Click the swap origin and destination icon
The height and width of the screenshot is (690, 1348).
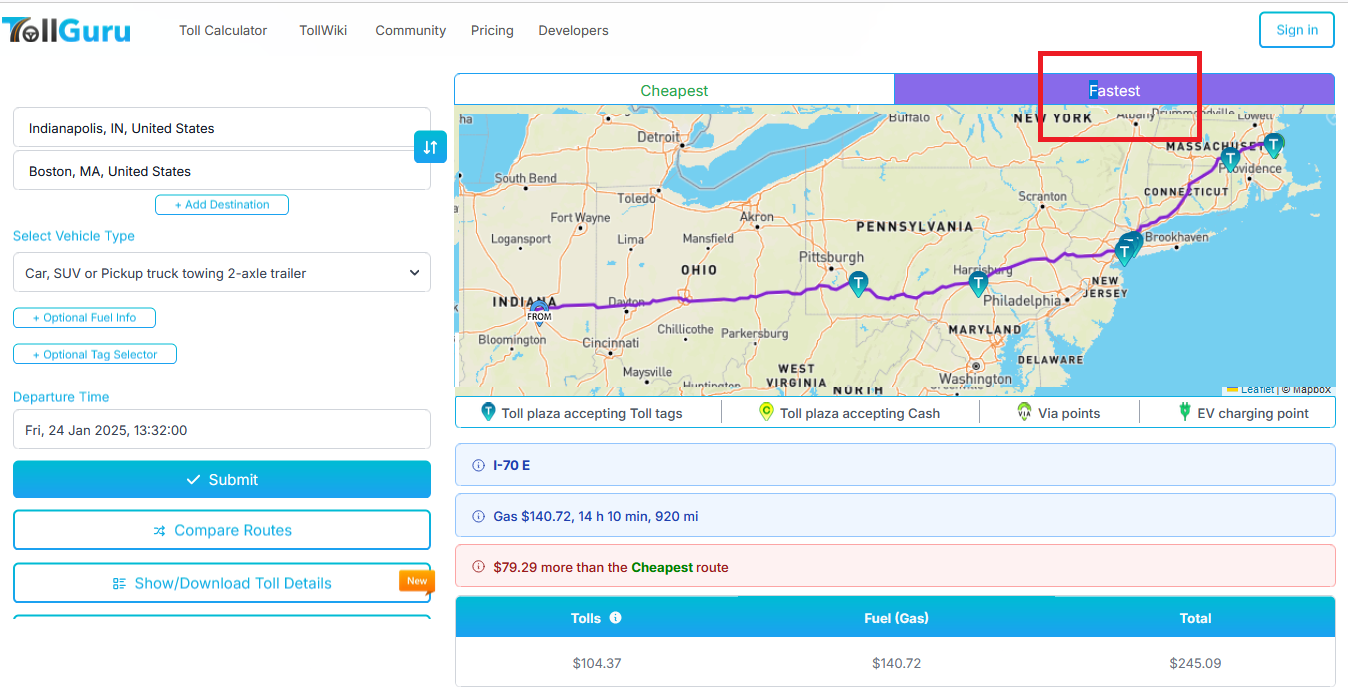point(430,147)
